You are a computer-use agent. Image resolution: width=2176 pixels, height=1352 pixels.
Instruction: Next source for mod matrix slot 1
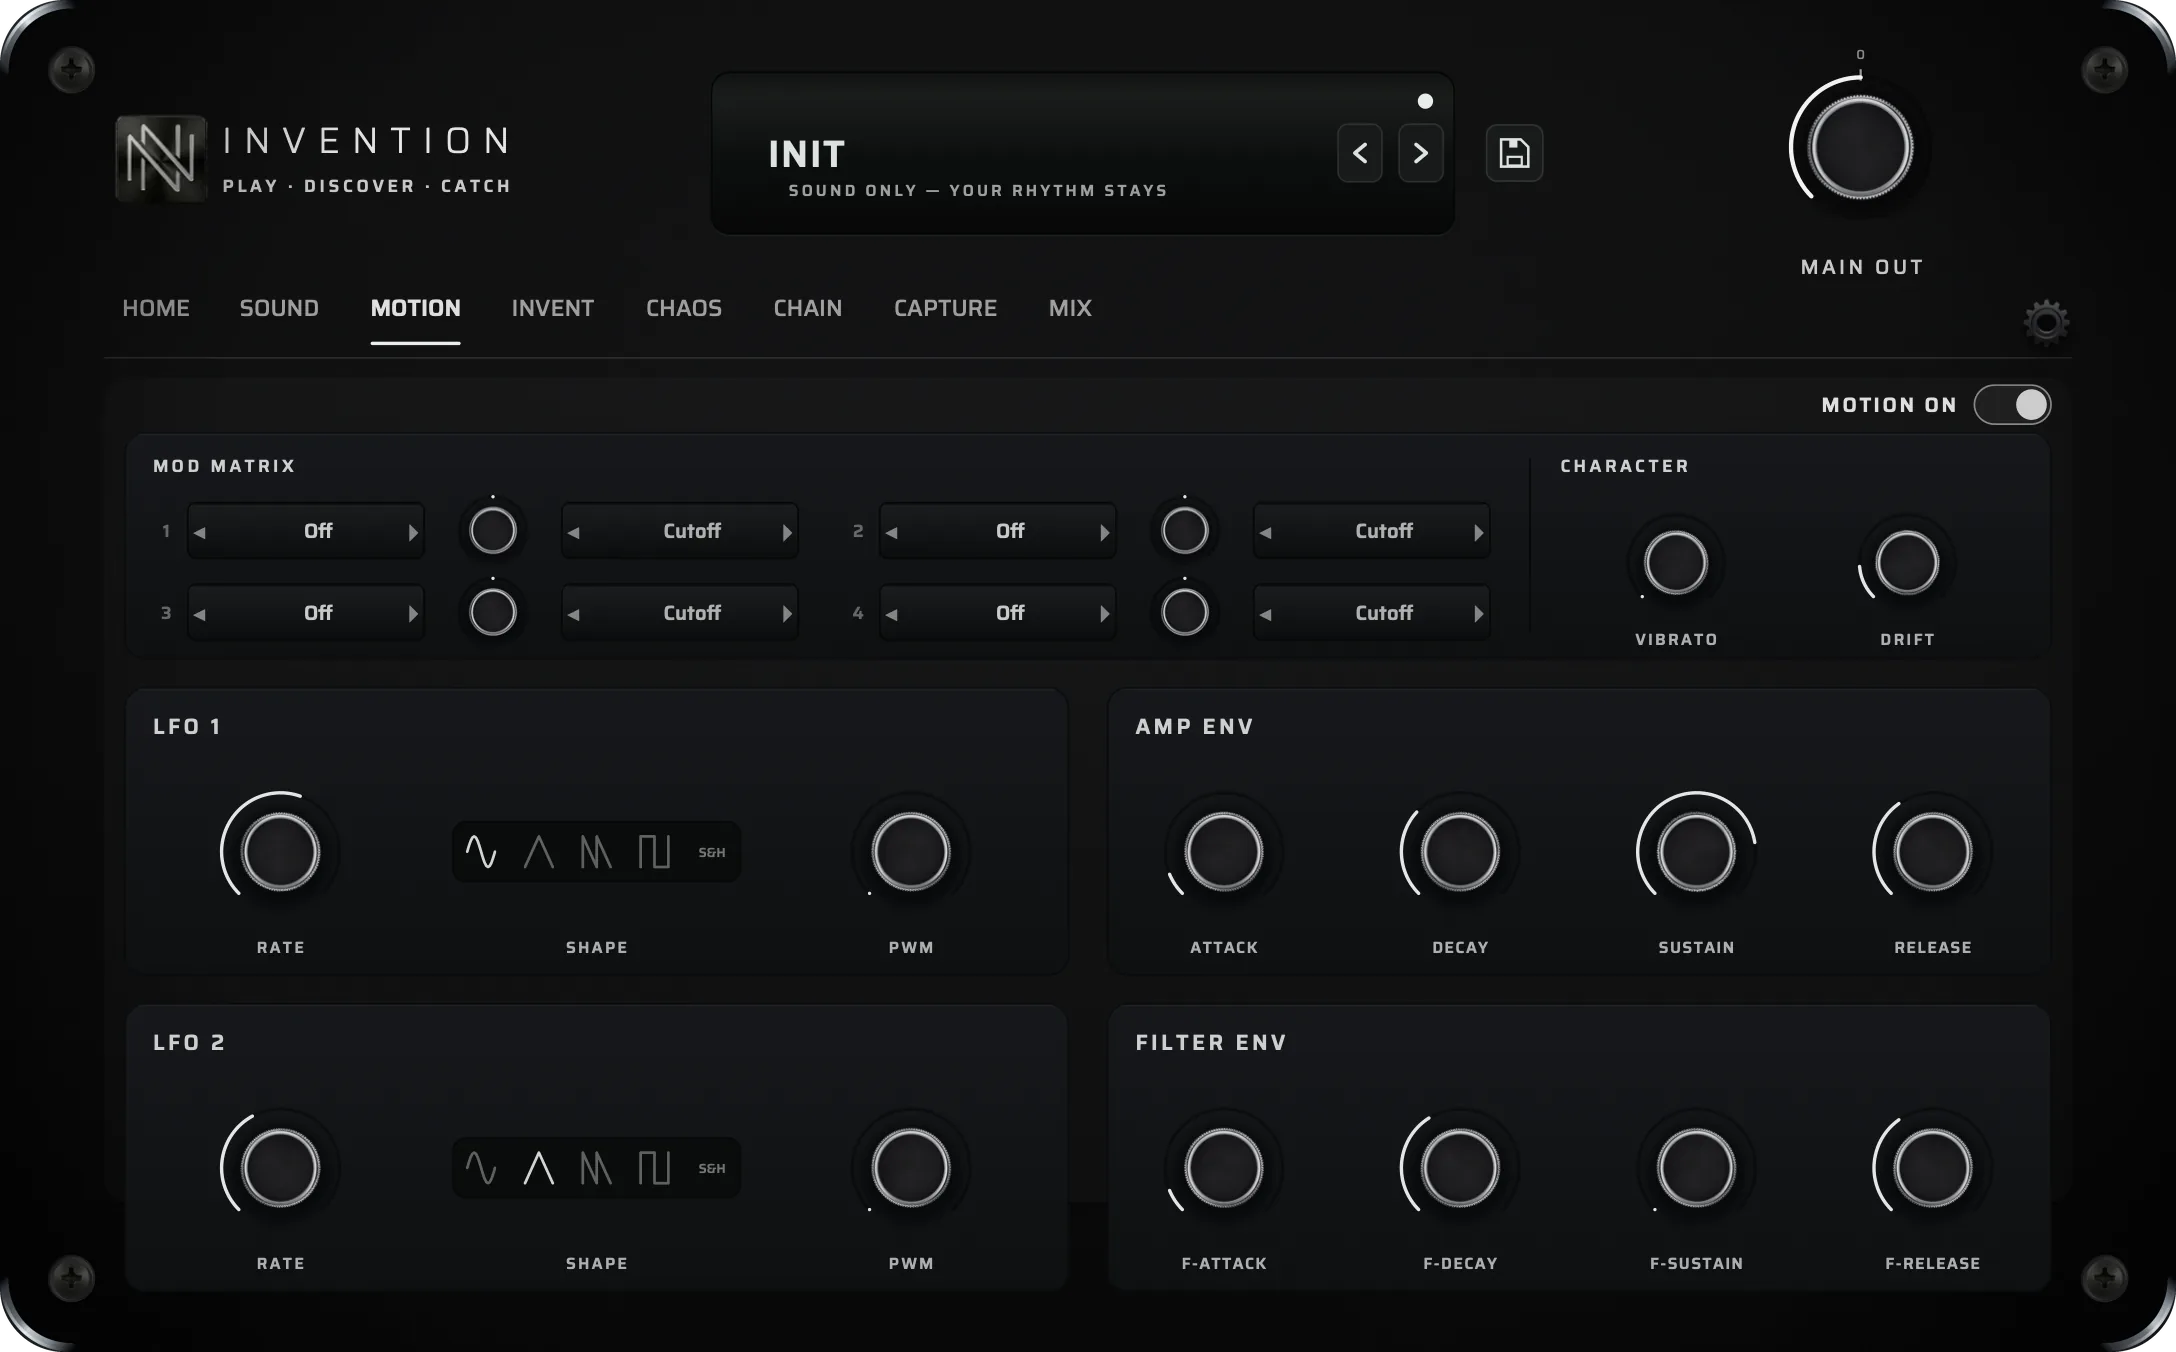[412, 532]
